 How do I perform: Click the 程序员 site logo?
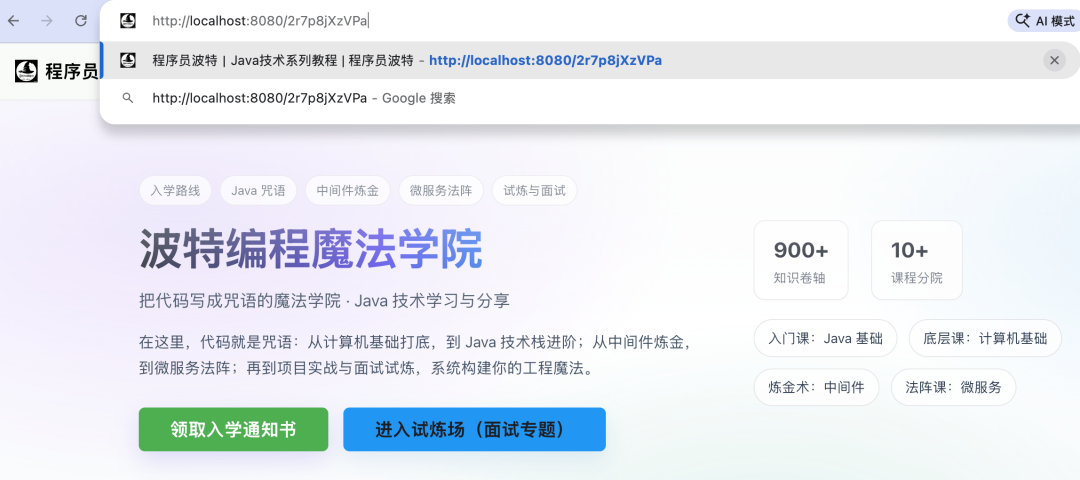click(26, 70)
